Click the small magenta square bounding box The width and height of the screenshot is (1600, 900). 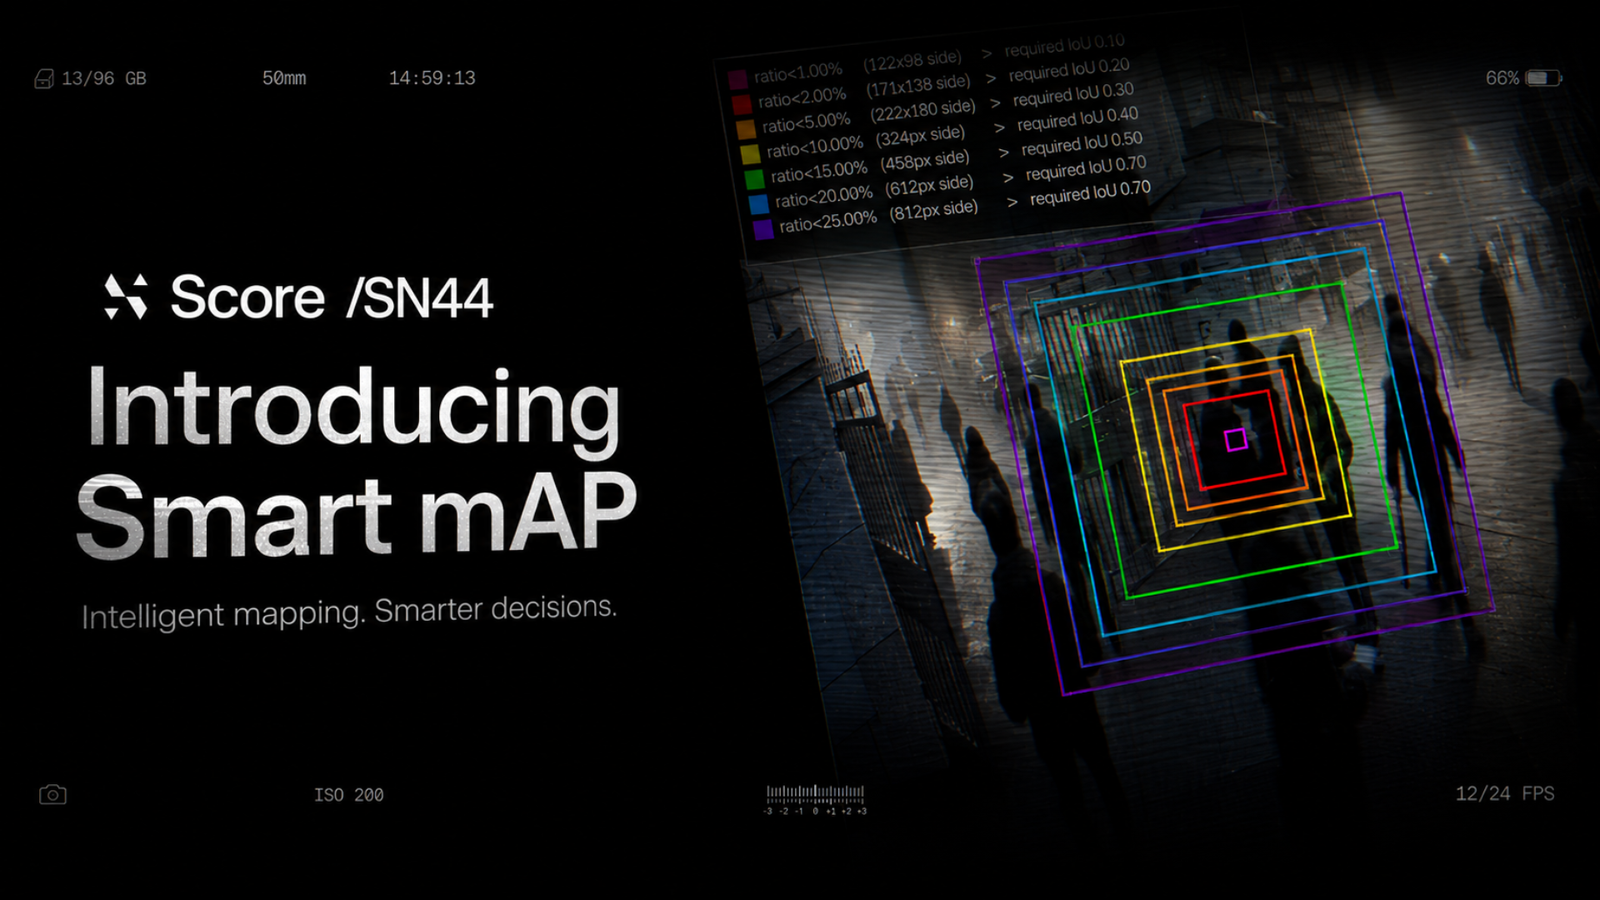tap(1236, 439)
